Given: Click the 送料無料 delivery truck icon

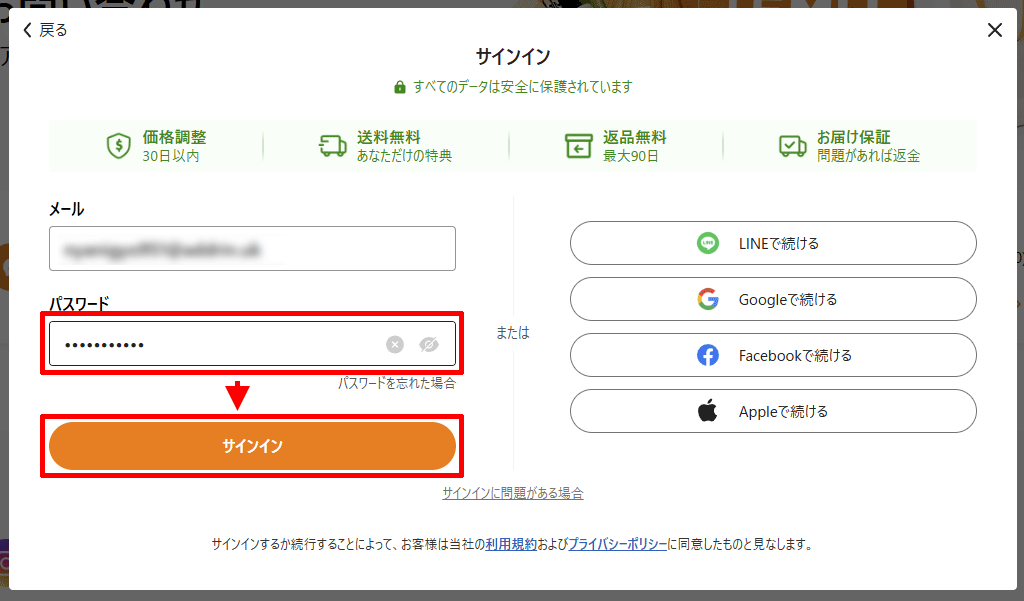Looking at the screenshot, I should [332, 145].
